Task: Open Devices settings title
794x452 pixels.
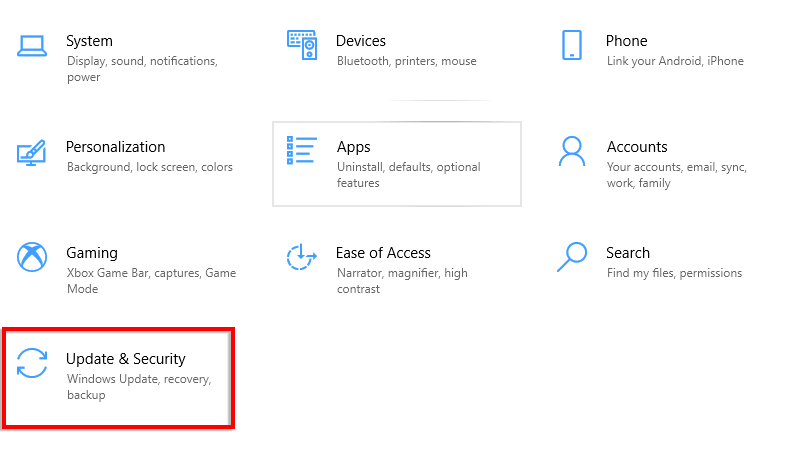Action: (x=361, y=41)
